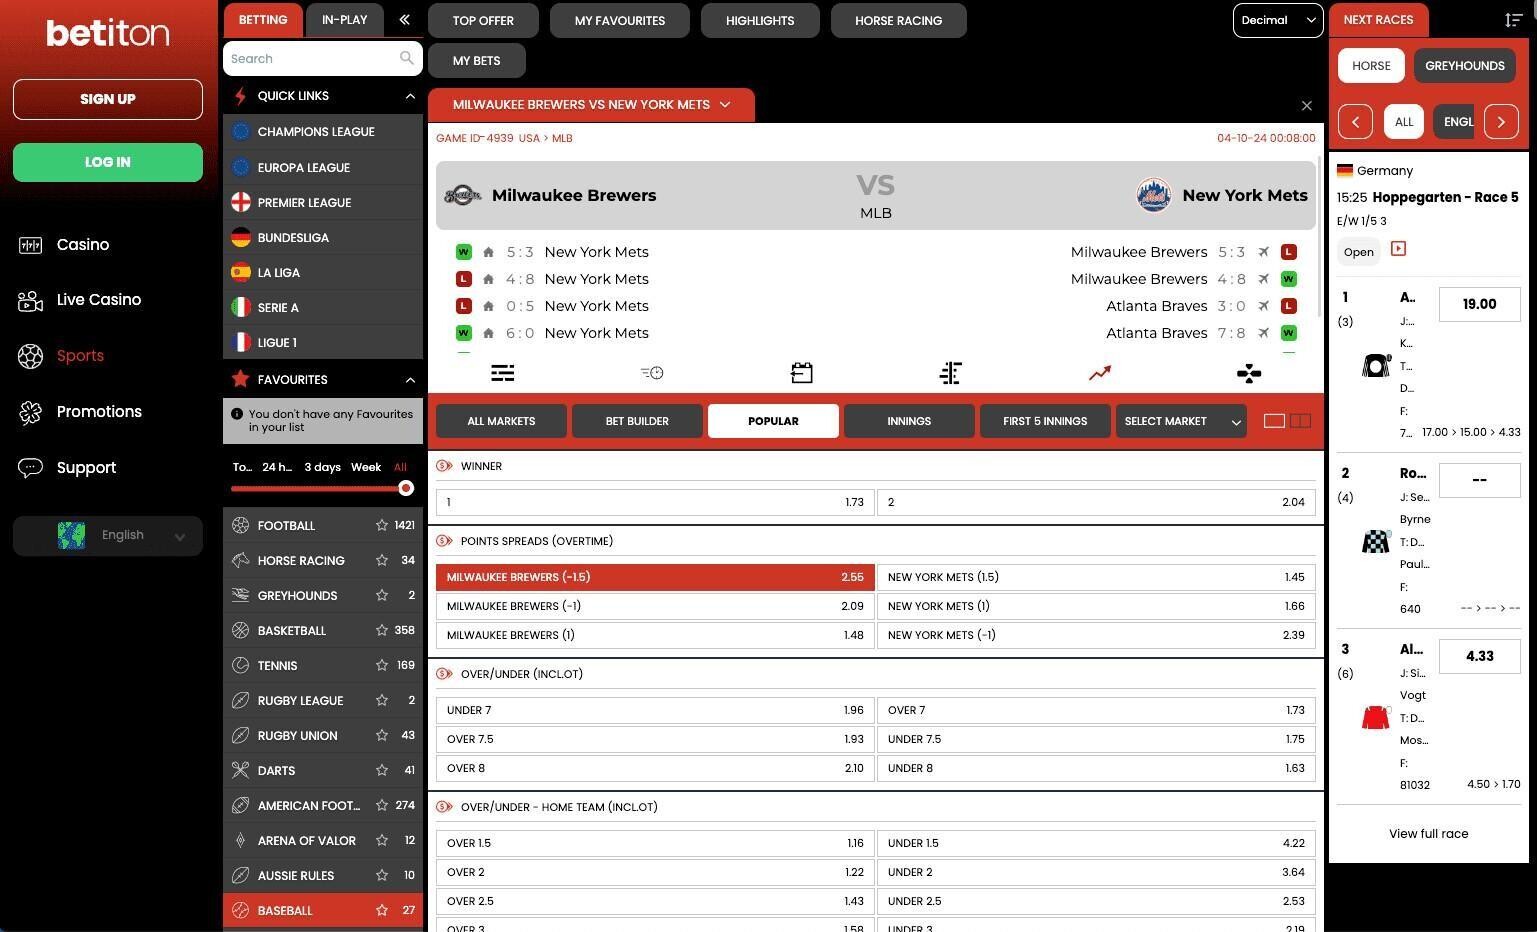Image resolution: width=1537 pixels, height=932 pixels.
Task: Open the Horse Racing top tab
Action: 899,20
